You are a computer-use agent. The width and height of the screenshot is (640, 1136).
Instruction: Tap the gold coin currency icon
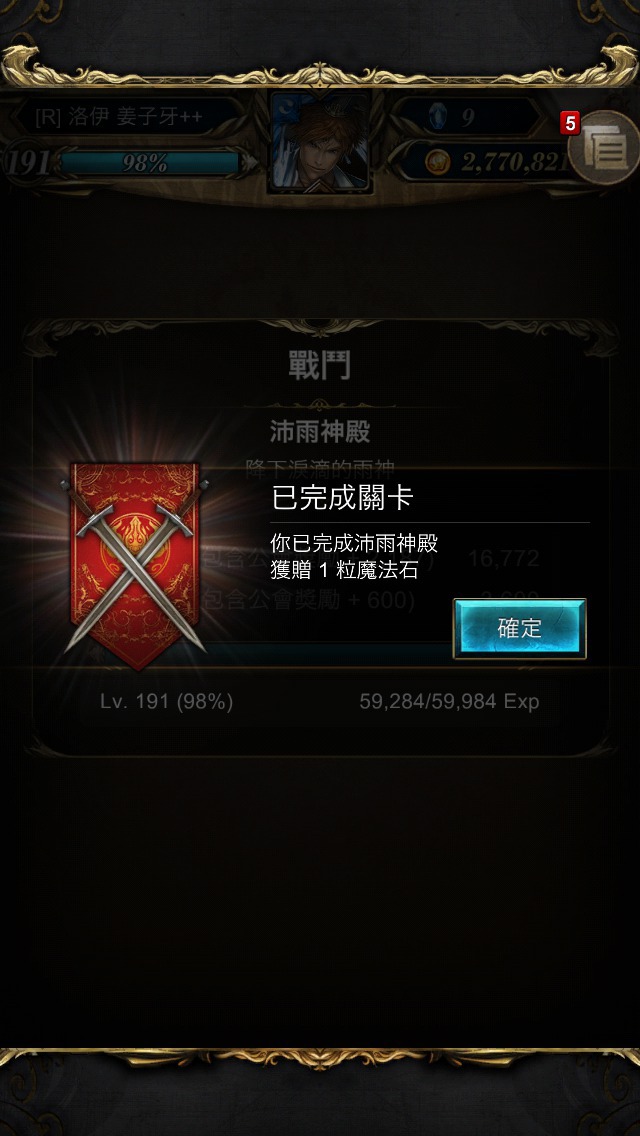pos(437,162)
